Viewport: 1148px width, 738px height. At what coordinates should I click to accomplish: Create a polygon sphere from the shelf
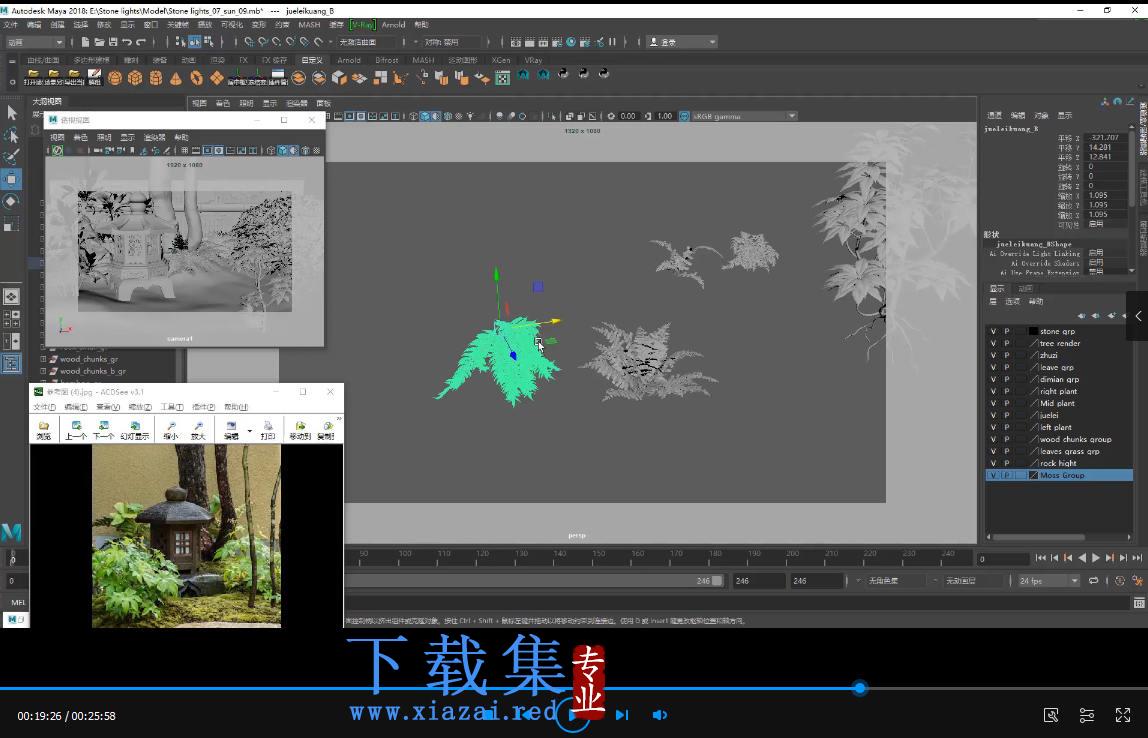pyautogui.click(x=115, y=77)
